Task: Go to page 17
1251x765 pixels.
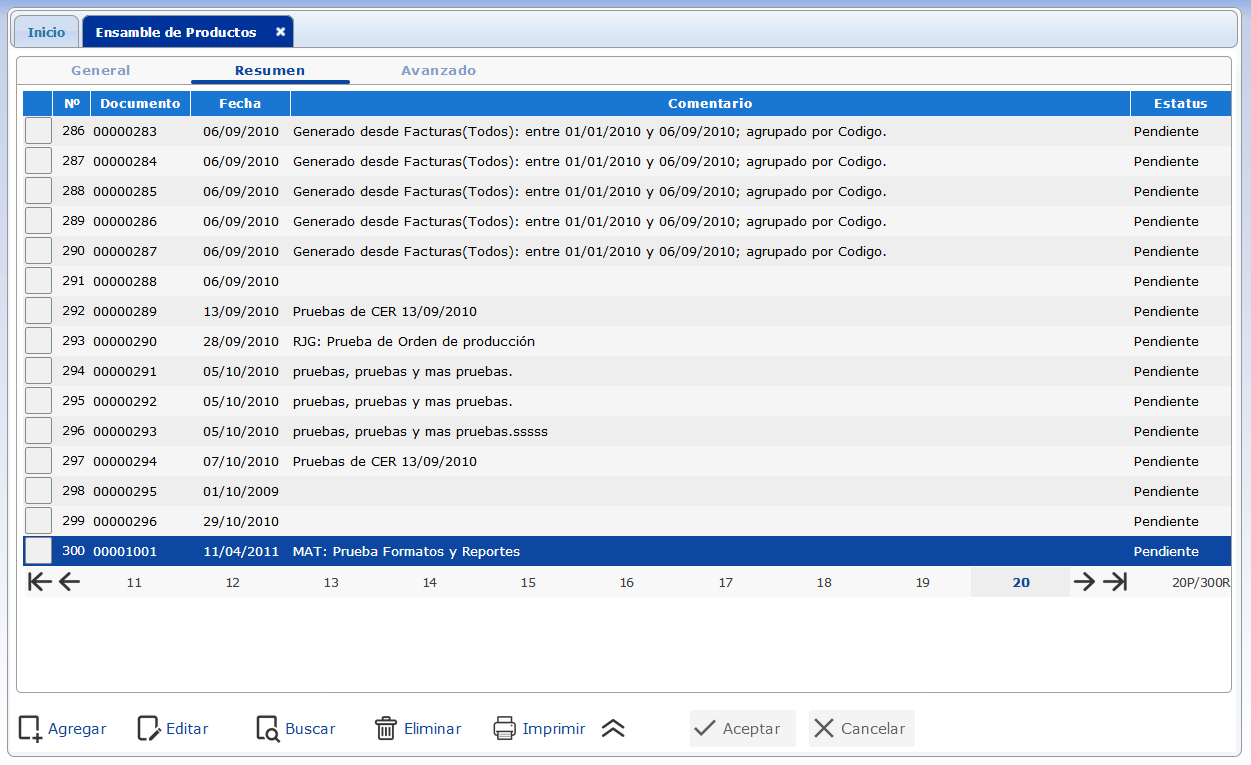Action: click(x=725, y=582)
